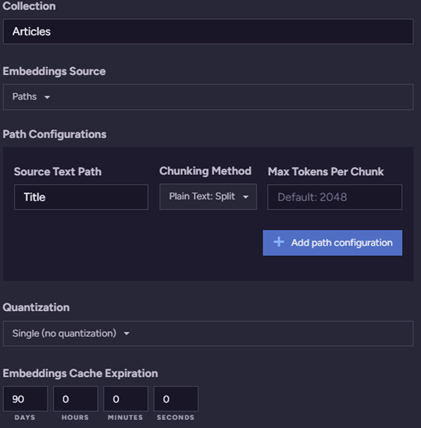
Task: Click the Chunking Method label
Action: coord(205,171)
